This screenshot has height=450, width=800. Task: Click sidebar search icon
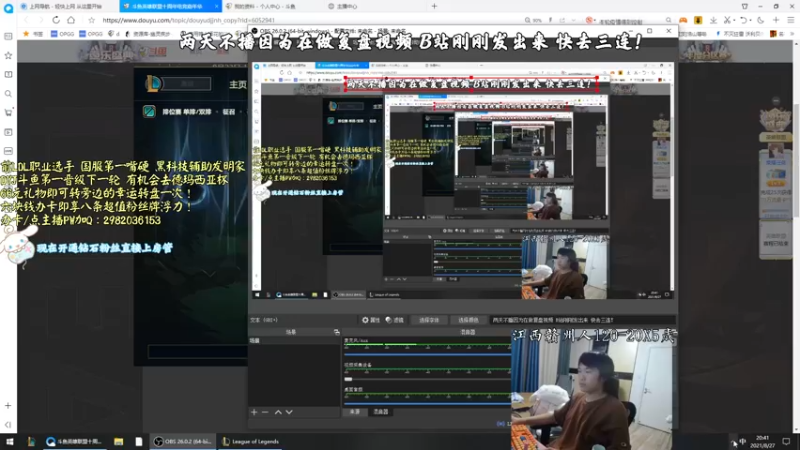point(8,94)
